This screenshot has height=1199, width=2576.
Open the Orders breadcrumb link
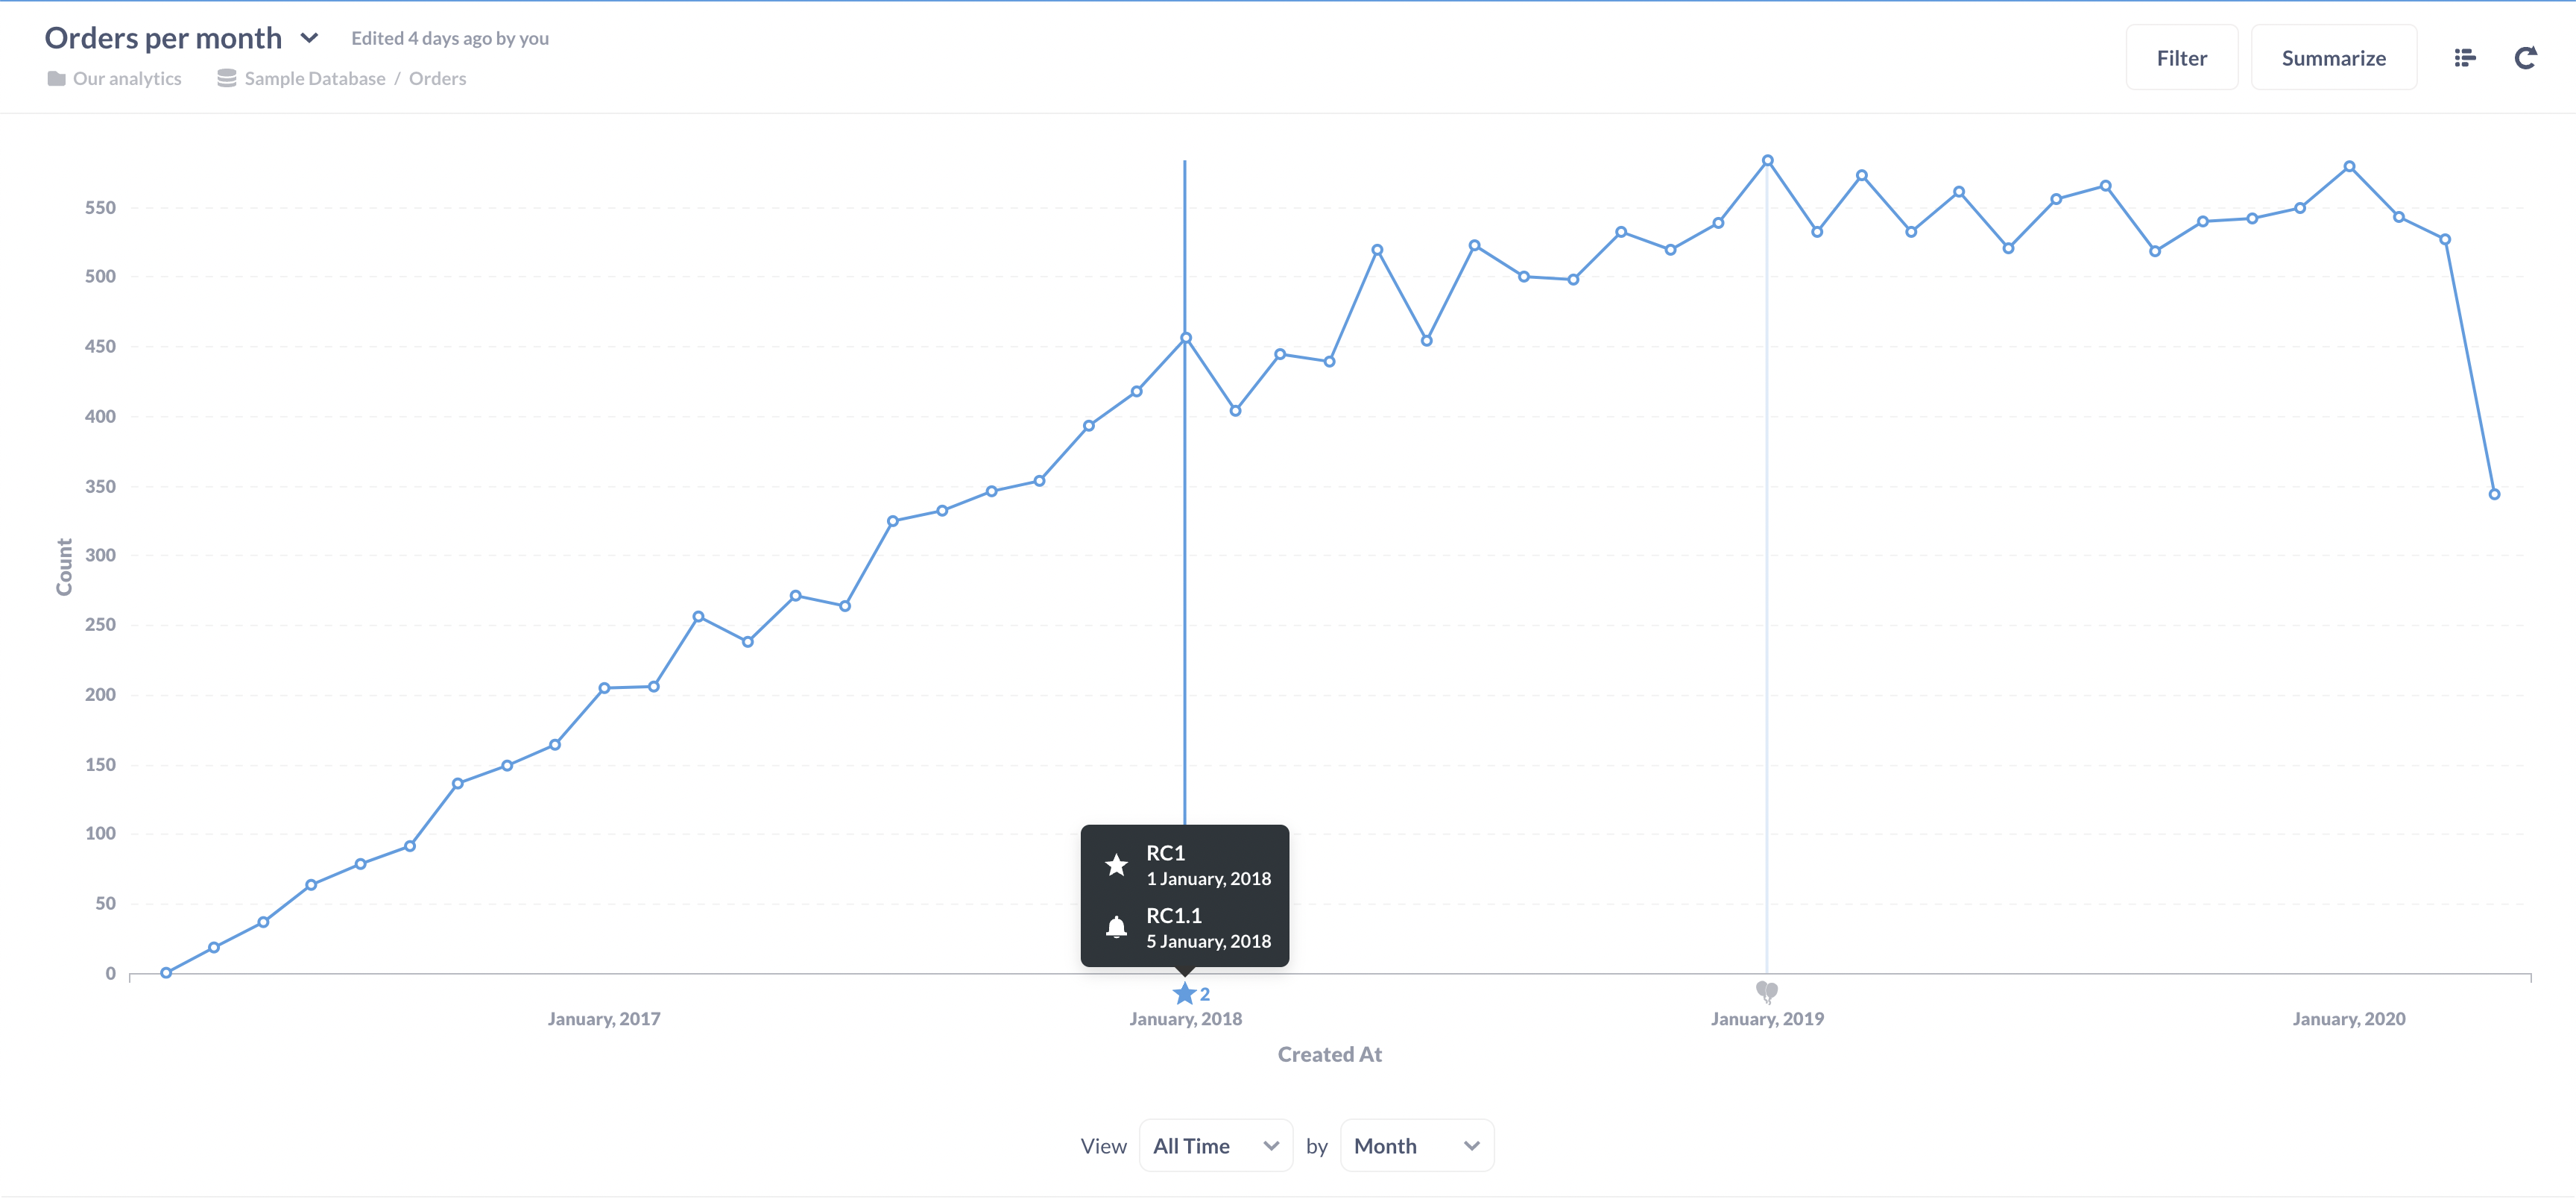pyautogui.click(x=437, y=78)
